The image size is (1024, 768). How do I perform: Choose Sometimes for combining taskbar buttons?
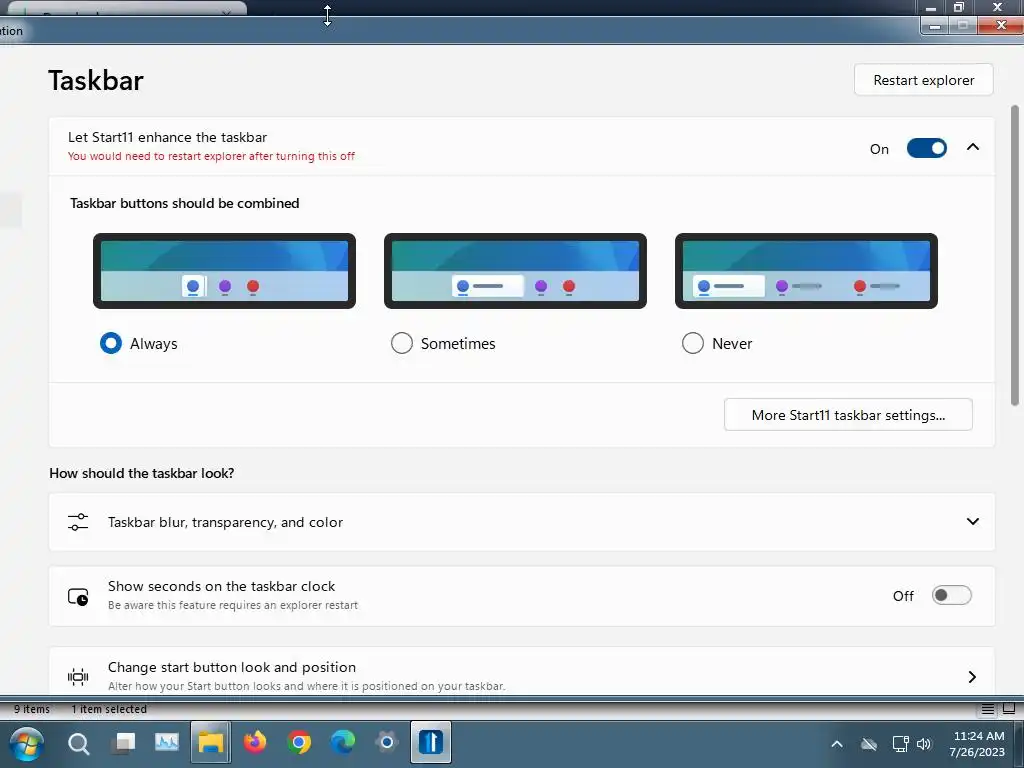click(402, 343)
